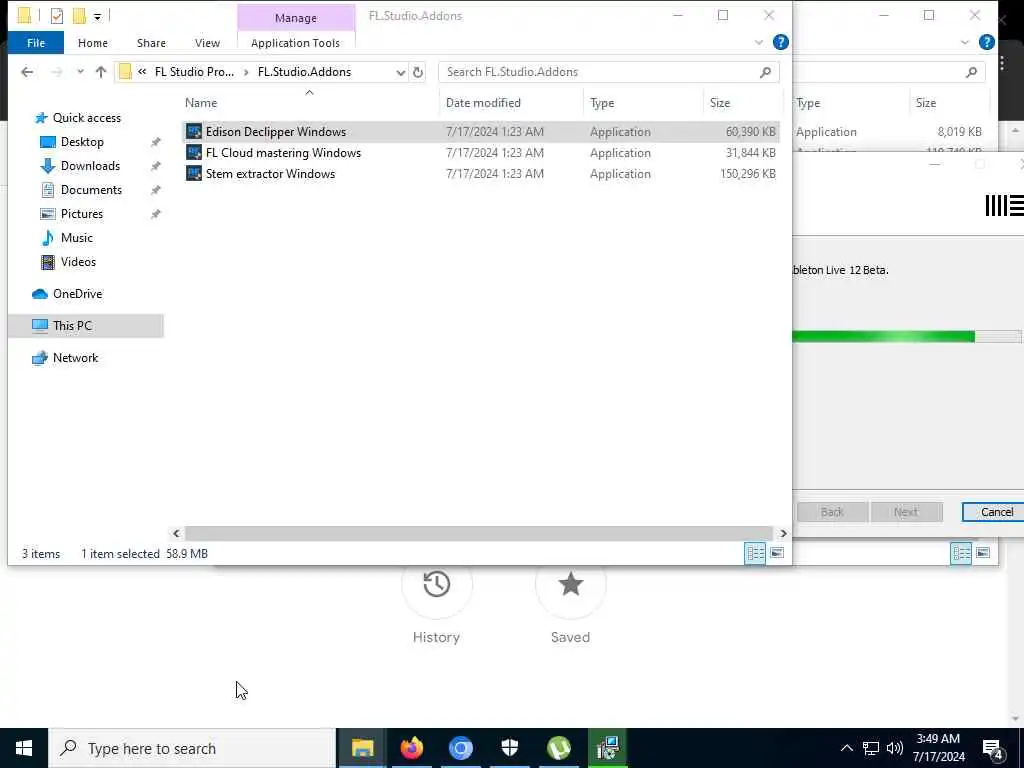Click the FL Cloud mastering file icon

(193, 152)
